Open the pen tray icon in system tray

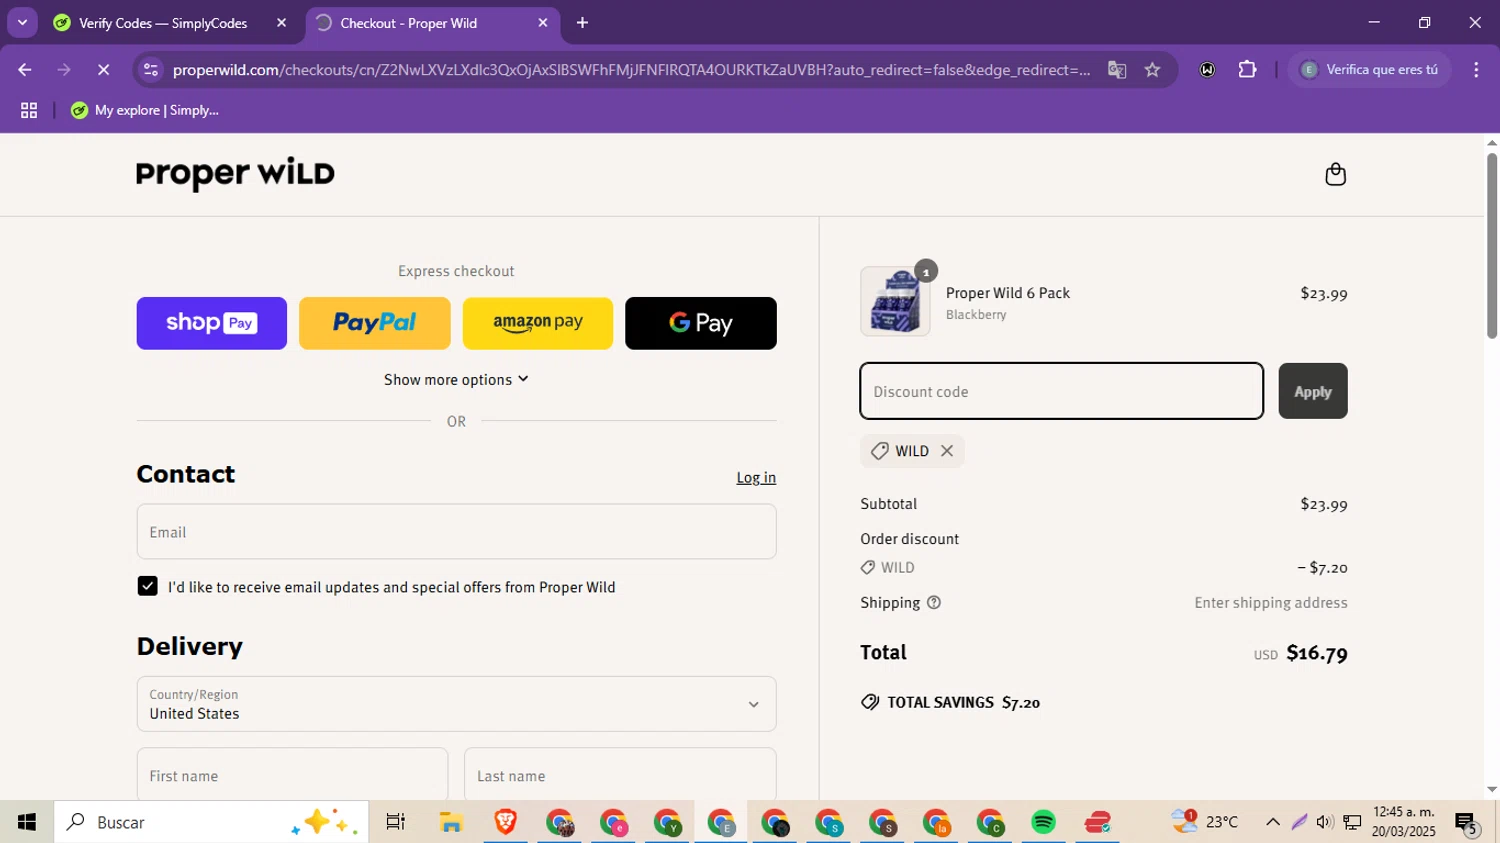coord(1299,822)
